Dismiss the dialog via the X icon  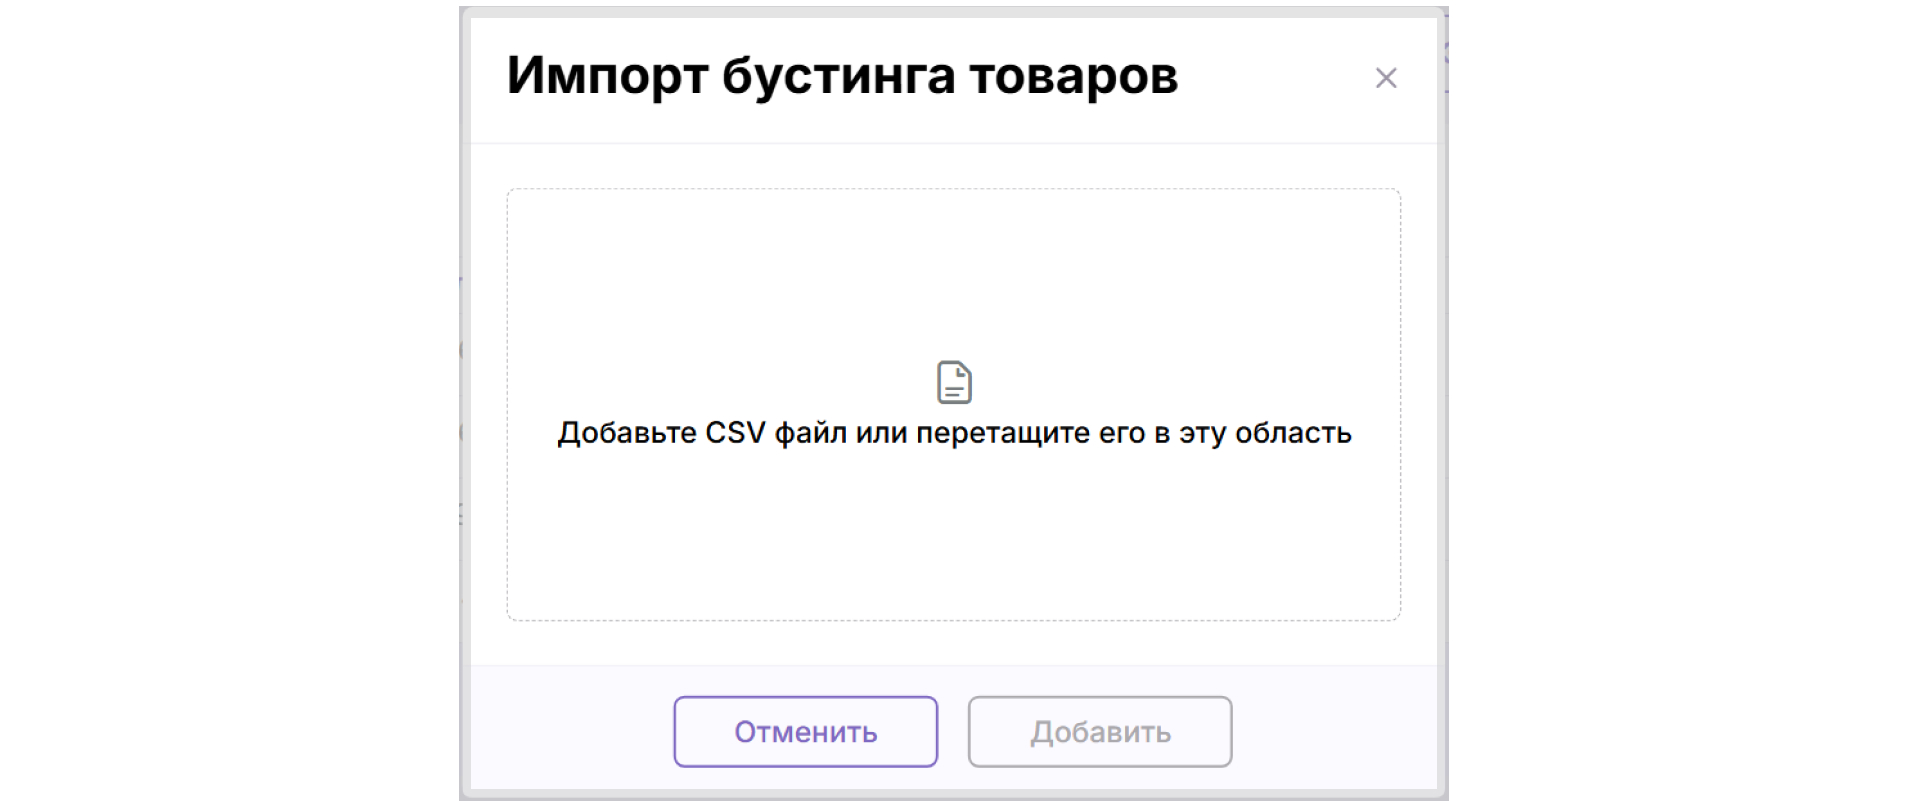(x=1385, y=78)
